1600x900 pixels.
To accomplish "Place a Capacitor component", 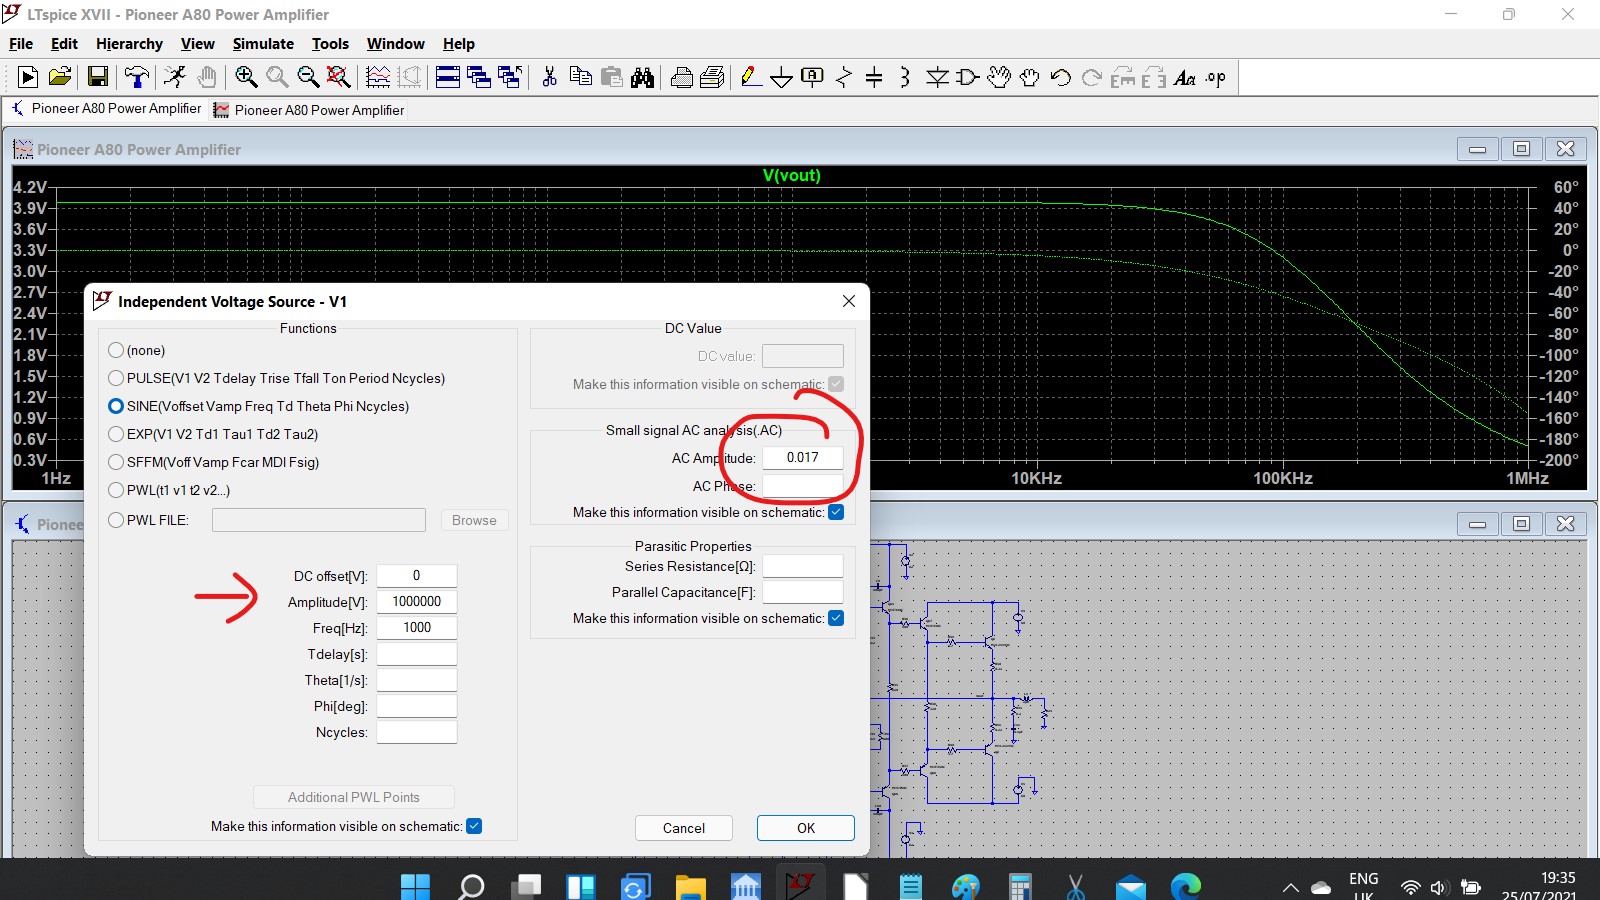I will (874, 77).
